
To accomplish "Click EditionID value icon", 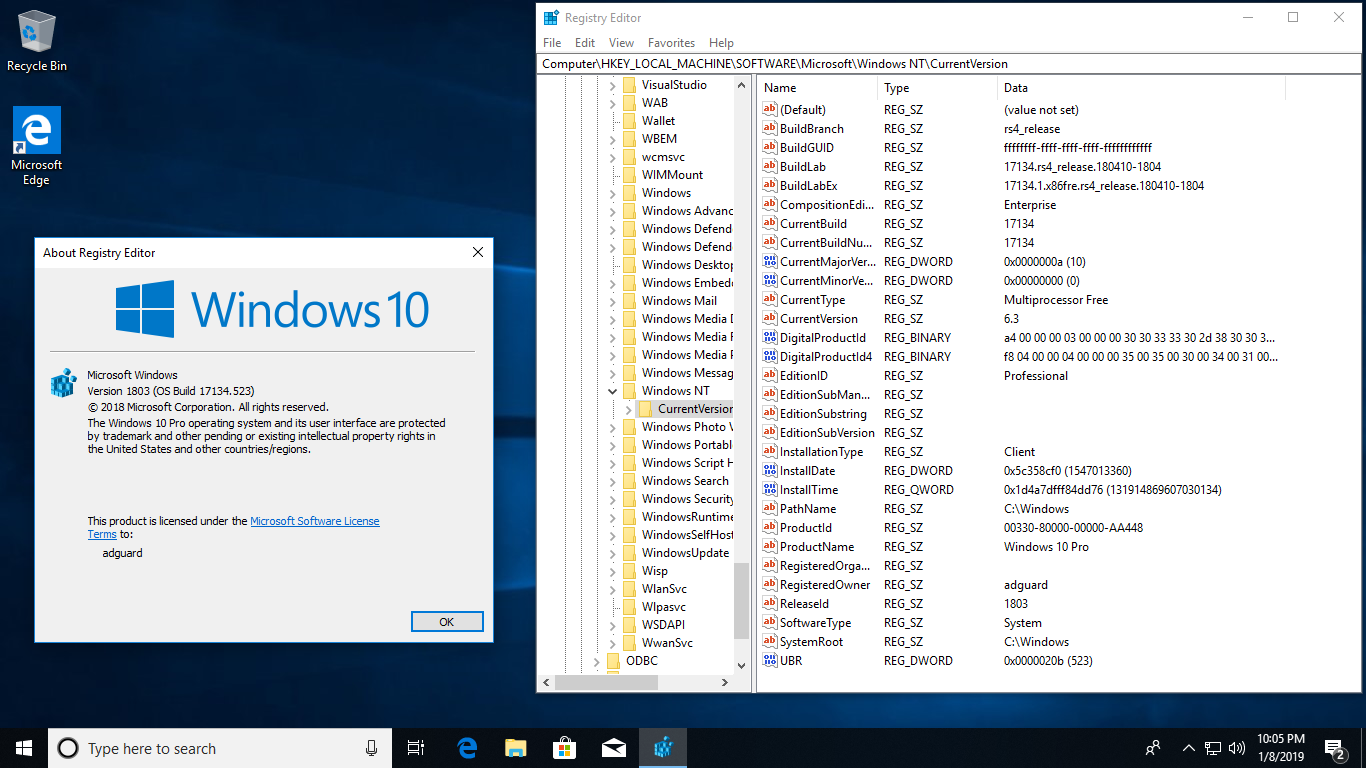I will (x=769, y=376).
